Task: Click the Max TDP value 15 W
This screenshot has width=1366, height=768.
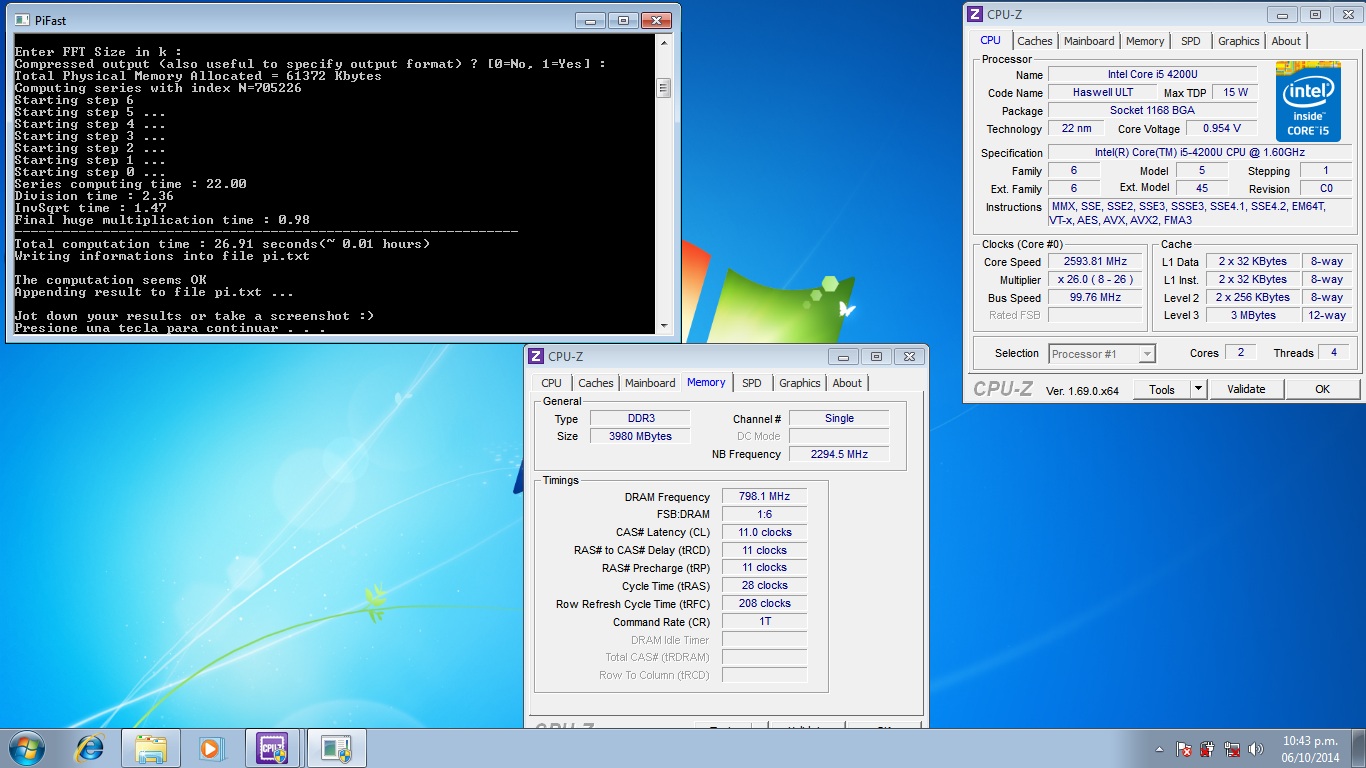Action: coord(1235,92)
